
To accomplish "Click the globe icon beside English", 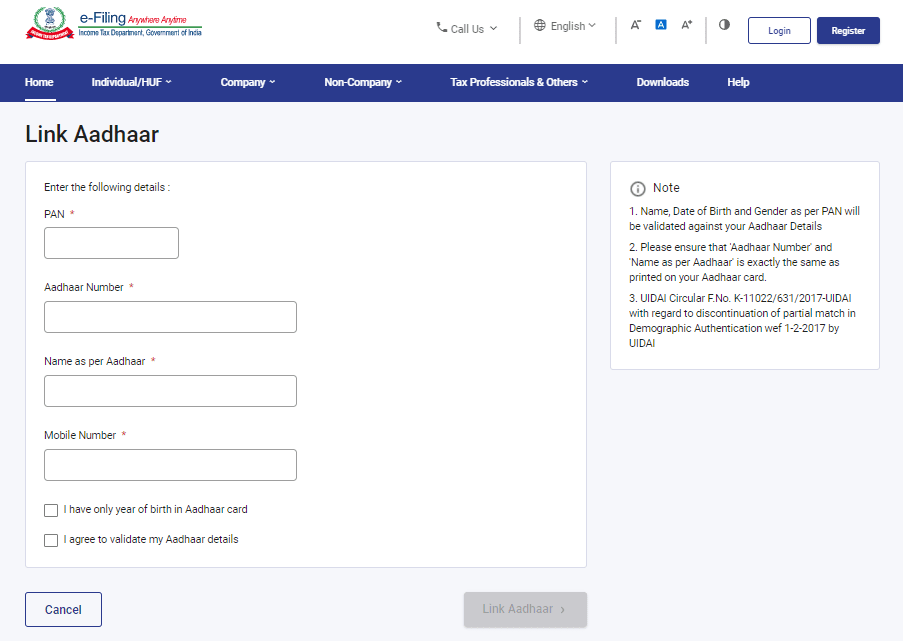I will point(540,25).
